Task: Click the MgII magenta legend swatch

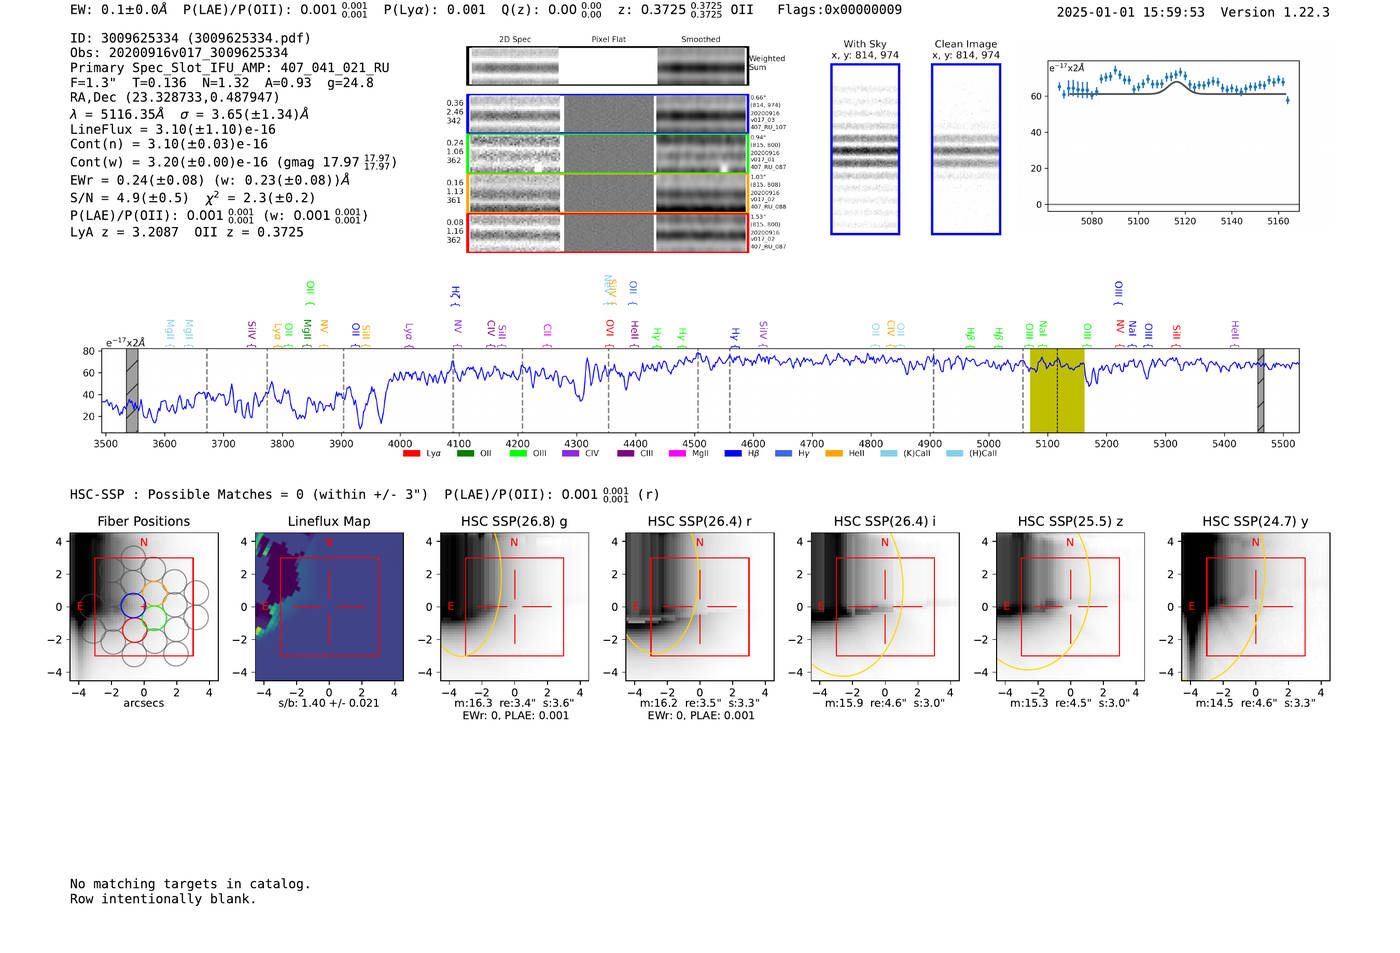Action: pyautogui.click(x=677, y=454)
